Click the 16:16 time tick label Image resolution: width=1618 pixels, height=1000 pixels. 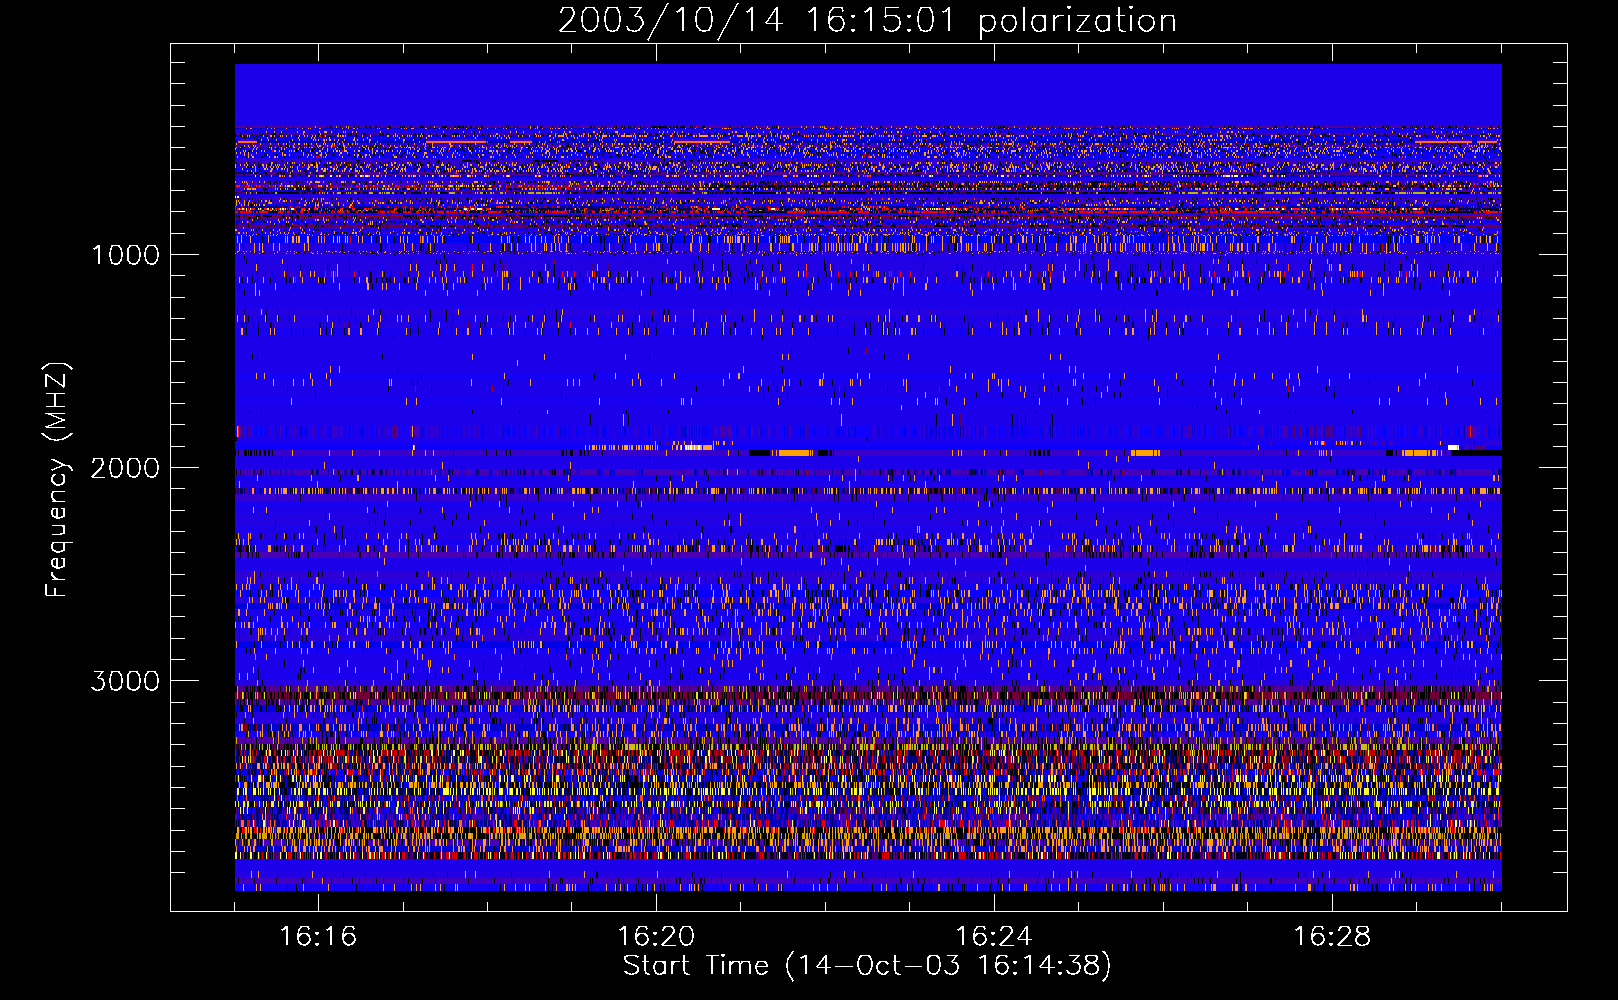point(318,936)
